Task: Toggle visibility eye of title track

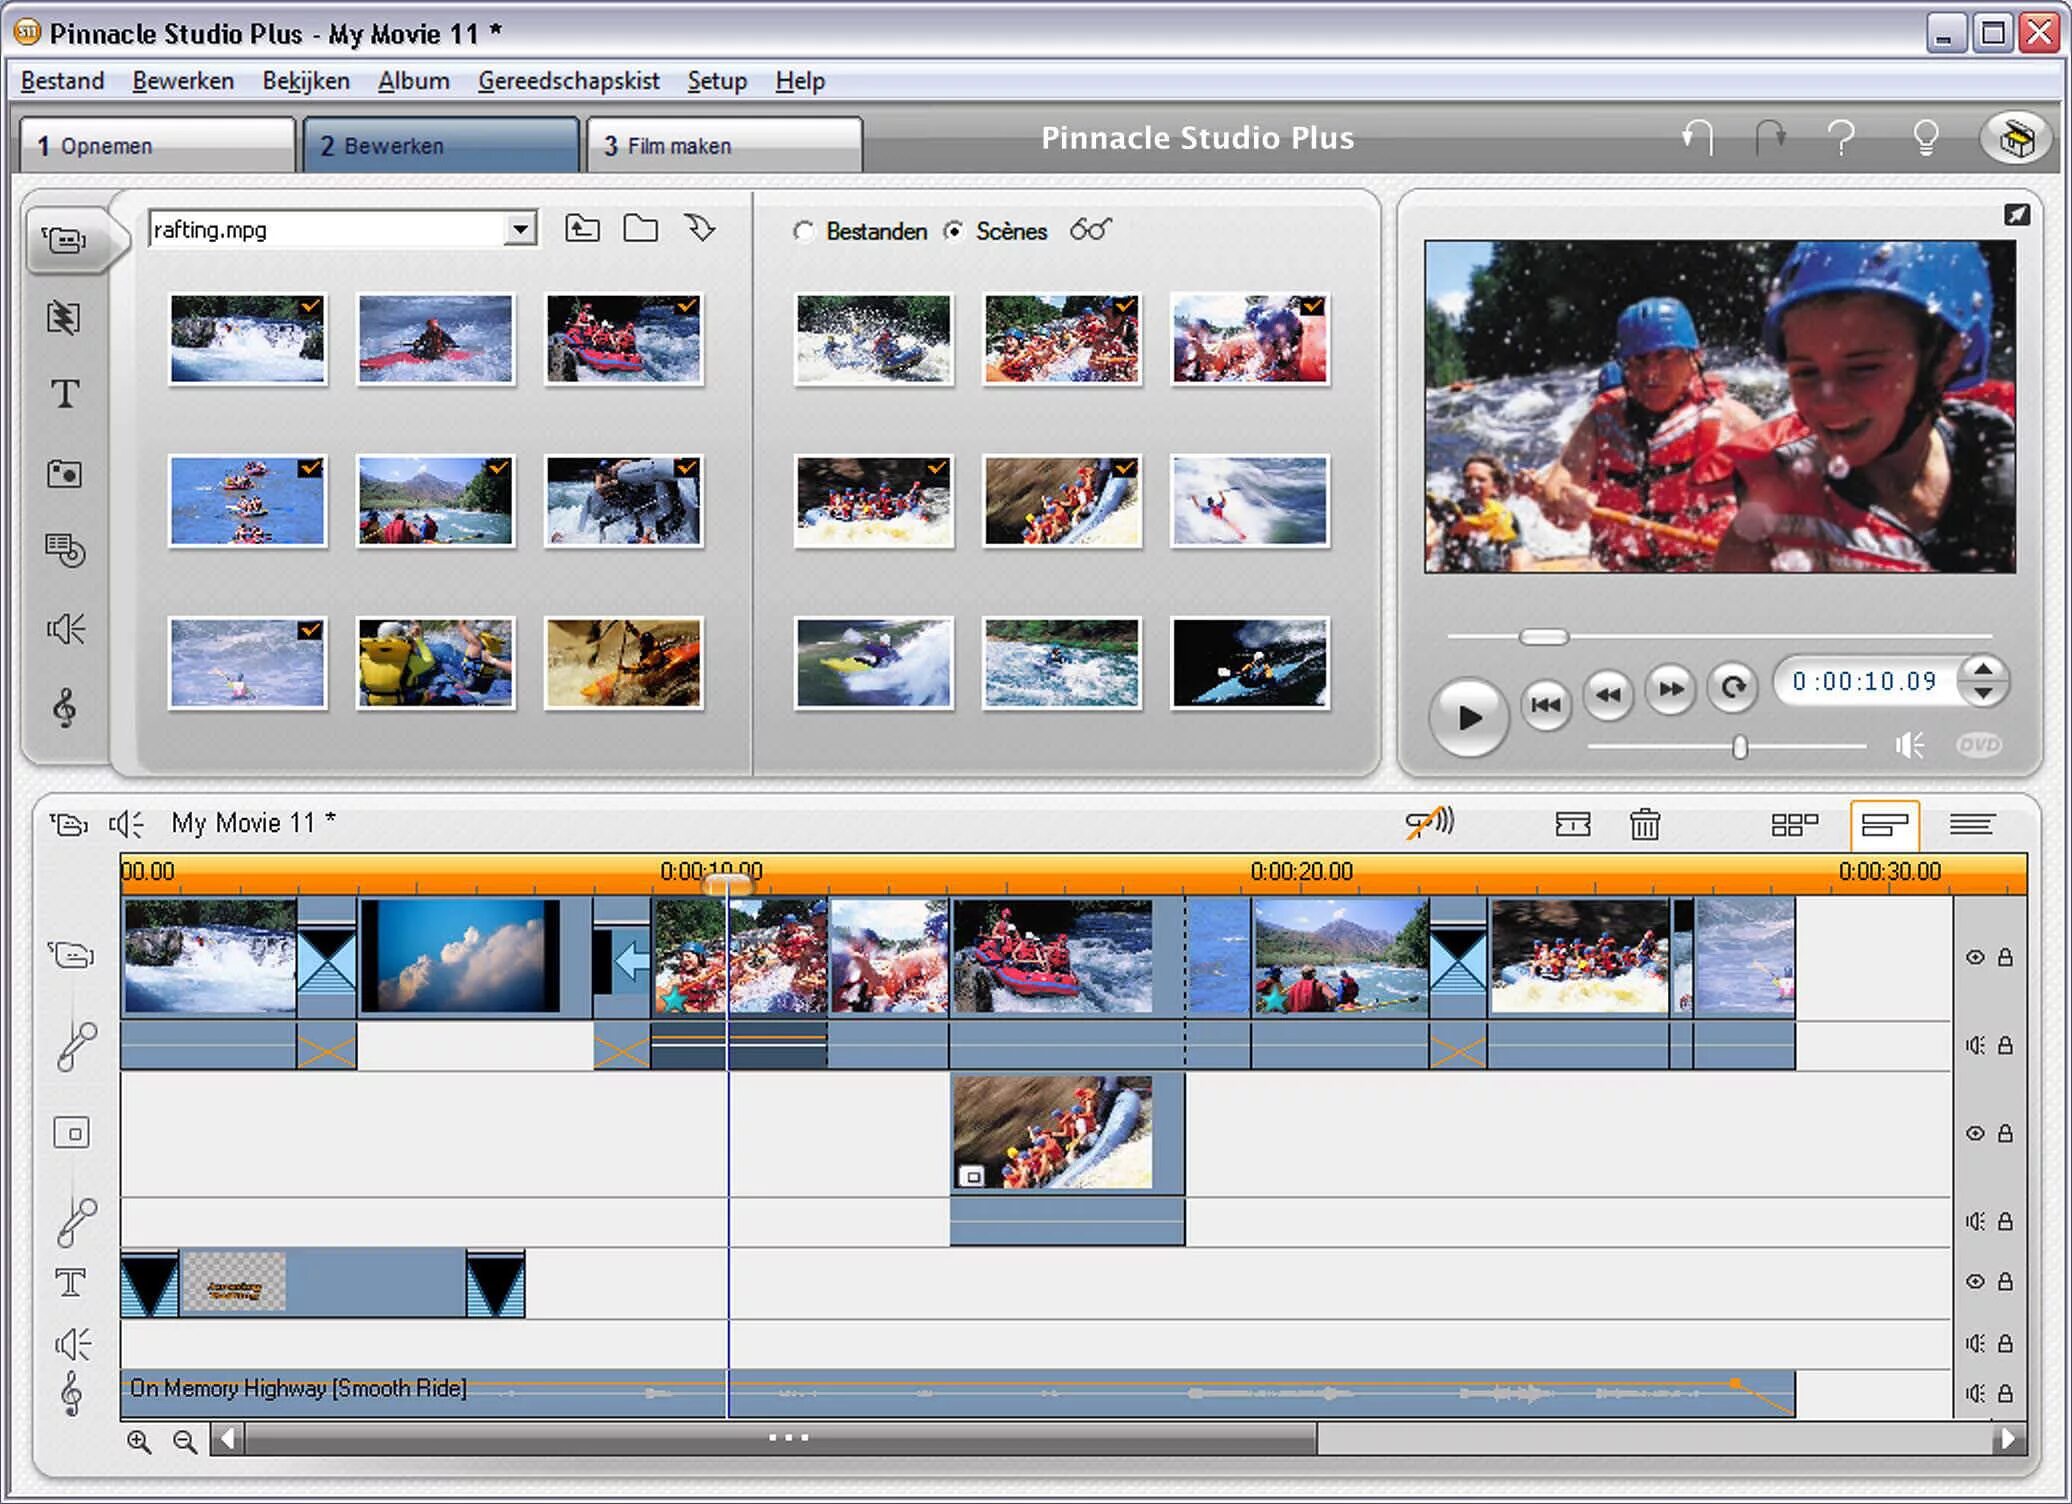Action: 1975,1282
